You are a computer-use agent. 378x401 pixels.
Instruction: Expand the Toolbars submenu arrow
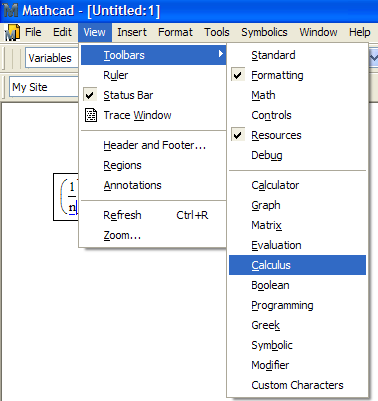pos(220,54)
